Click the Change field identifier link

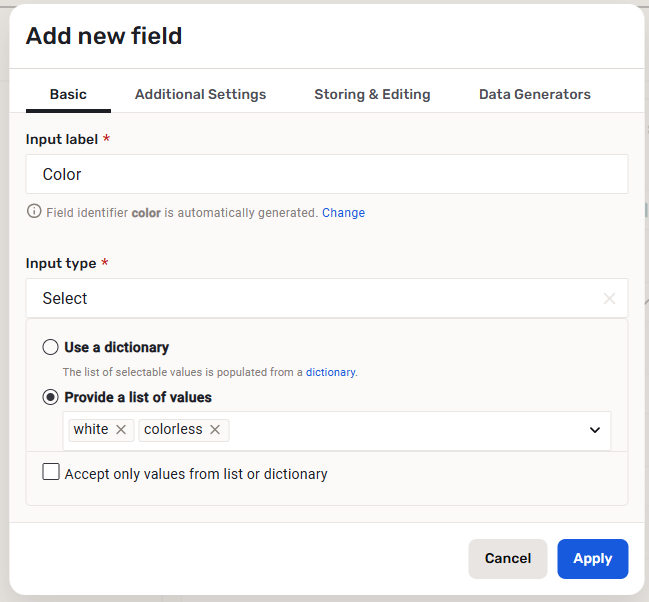(343, 213)
